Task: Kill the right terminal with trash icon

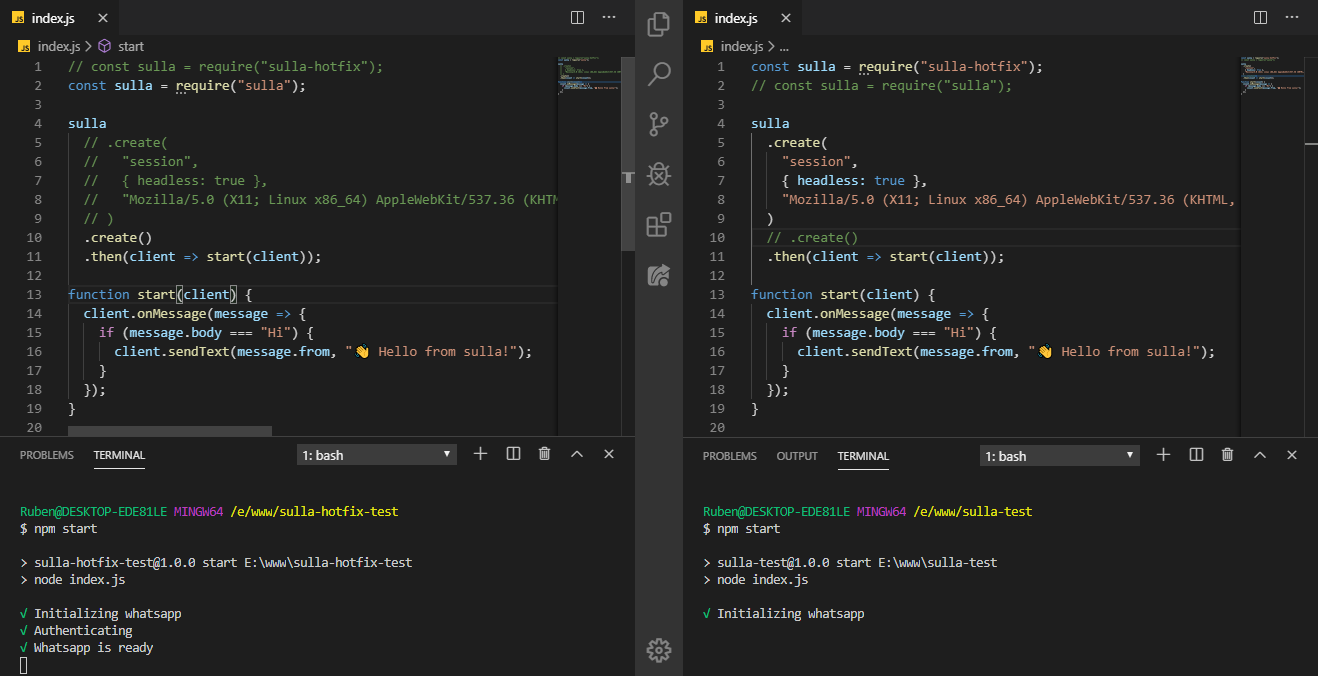Action: [x=1227, y=454]
